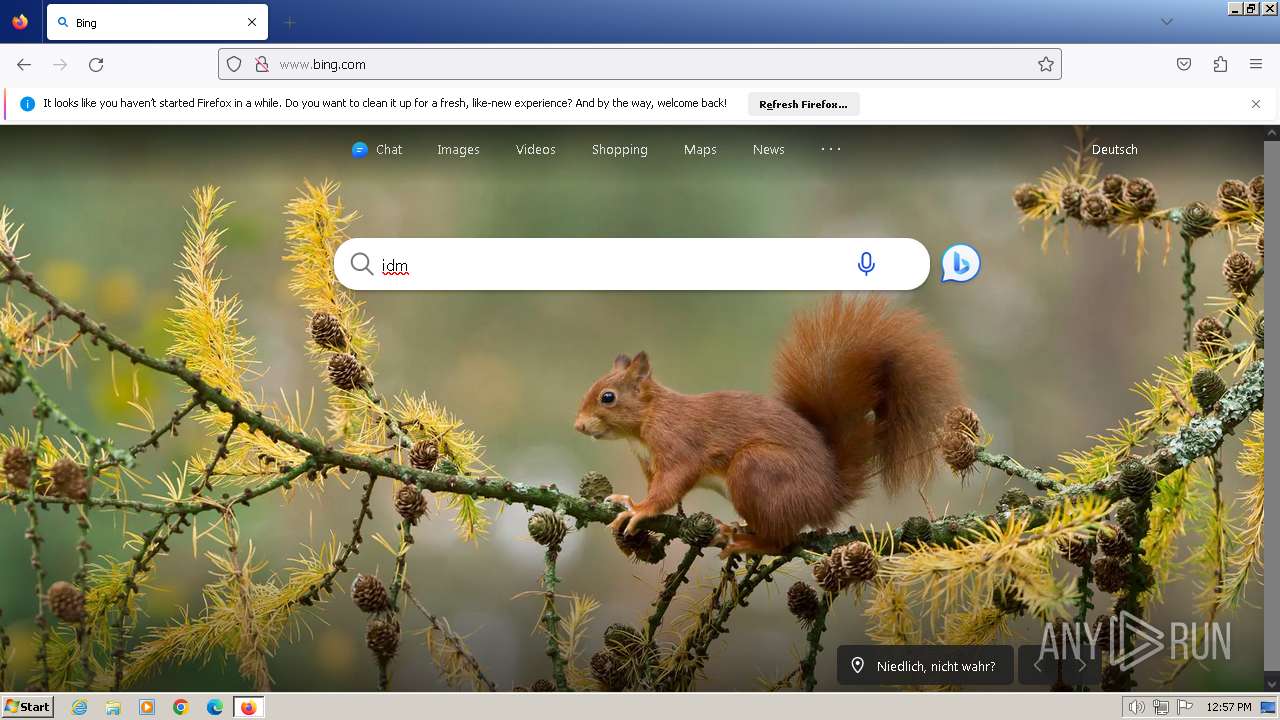Open the network tray icon

[1160, 707]
